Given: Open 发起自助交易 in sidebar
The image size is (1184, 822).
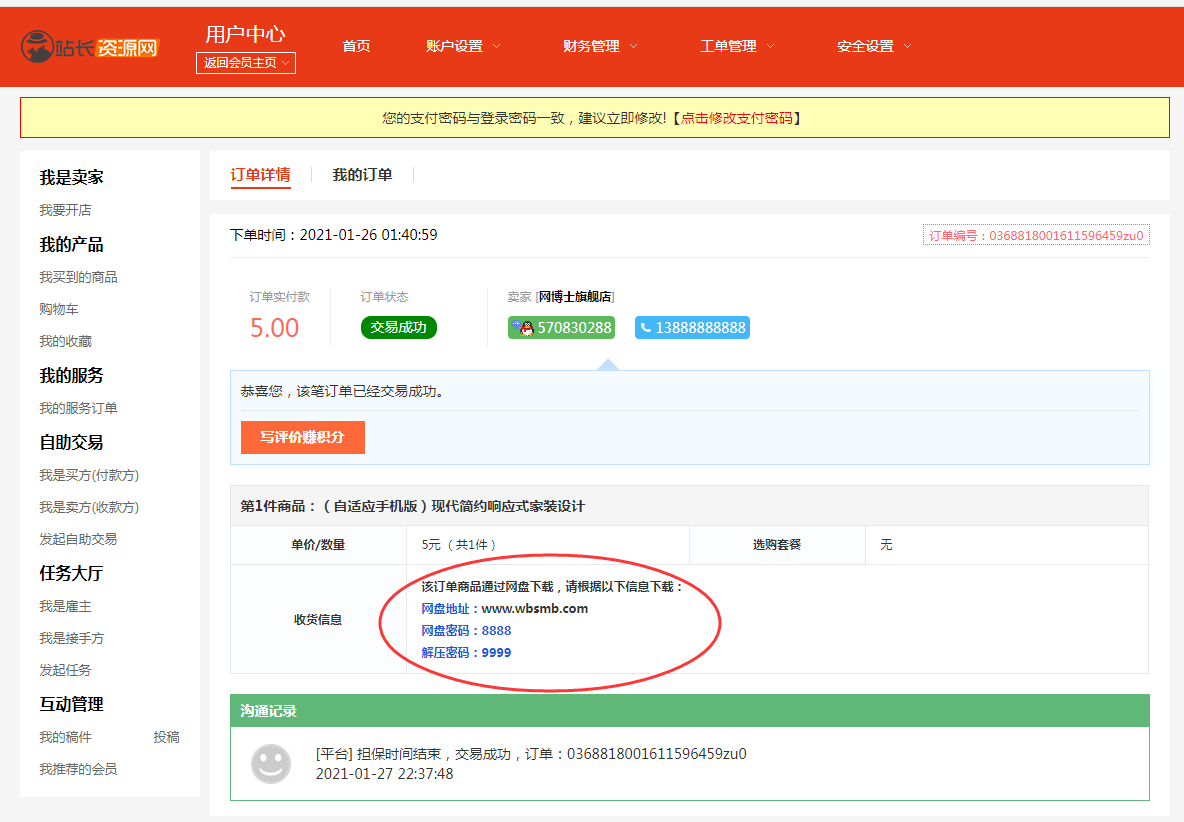Looking at the screenshot, I should pos(78,539).
